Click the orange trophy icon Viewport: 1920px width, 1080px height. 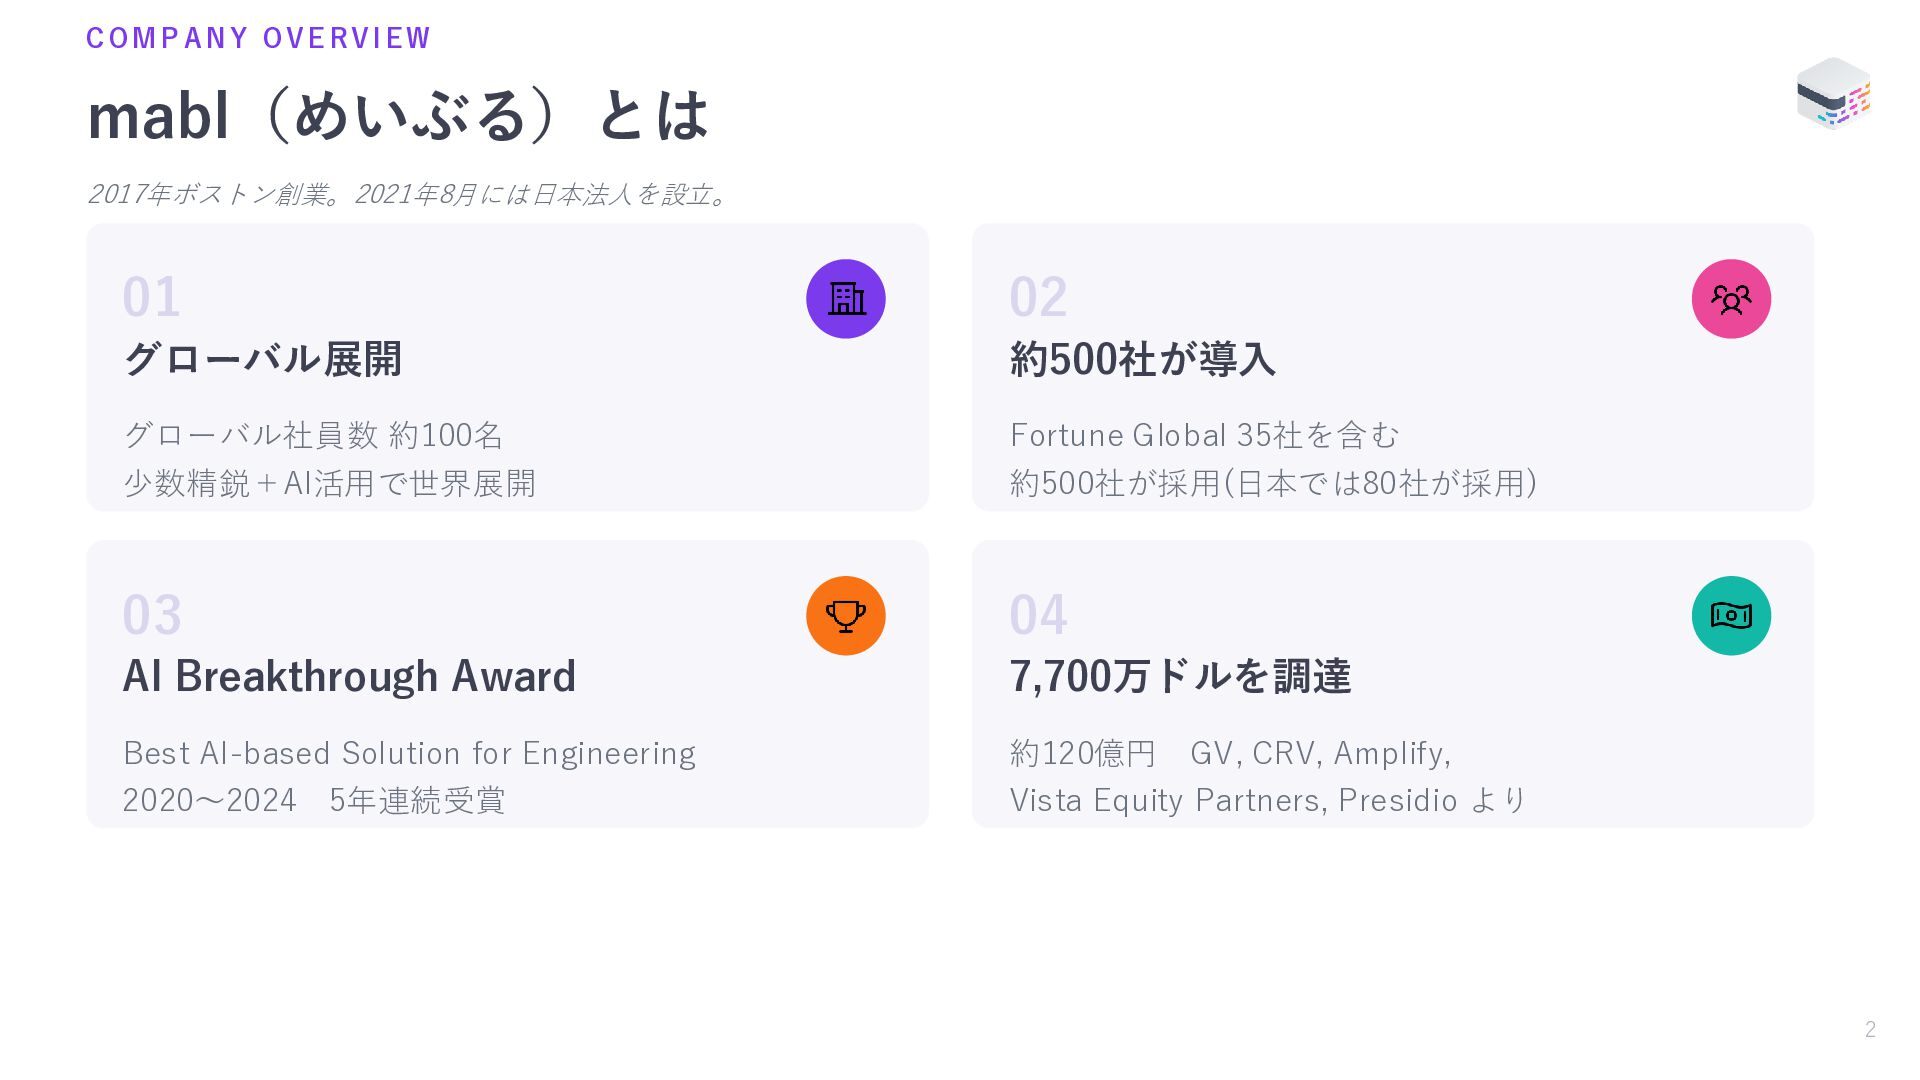pos(845,616)
